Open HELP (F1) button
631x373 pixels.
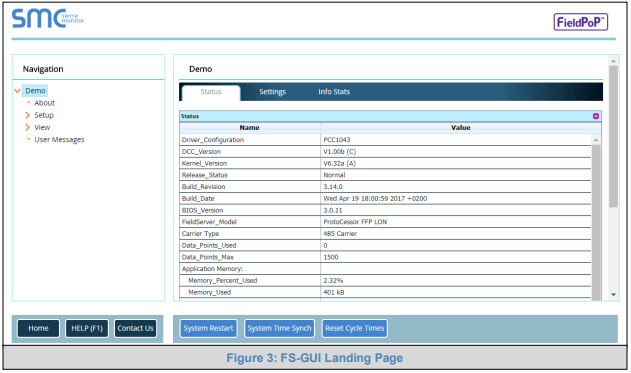(87, 328)
